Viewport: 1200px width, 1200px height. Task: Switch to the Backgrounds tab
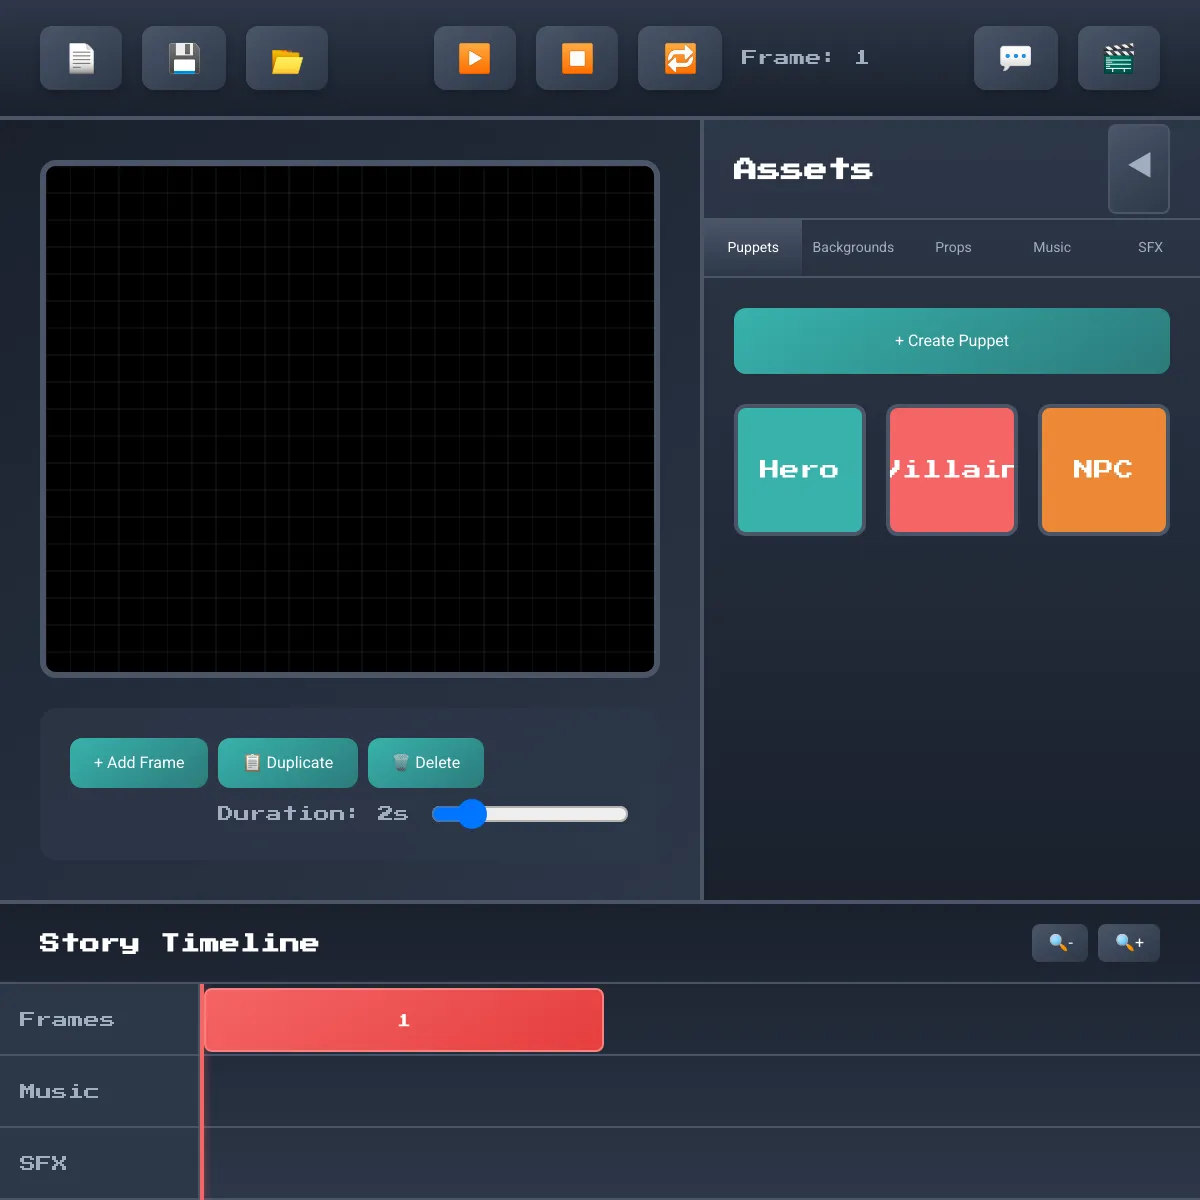point(853,247)
